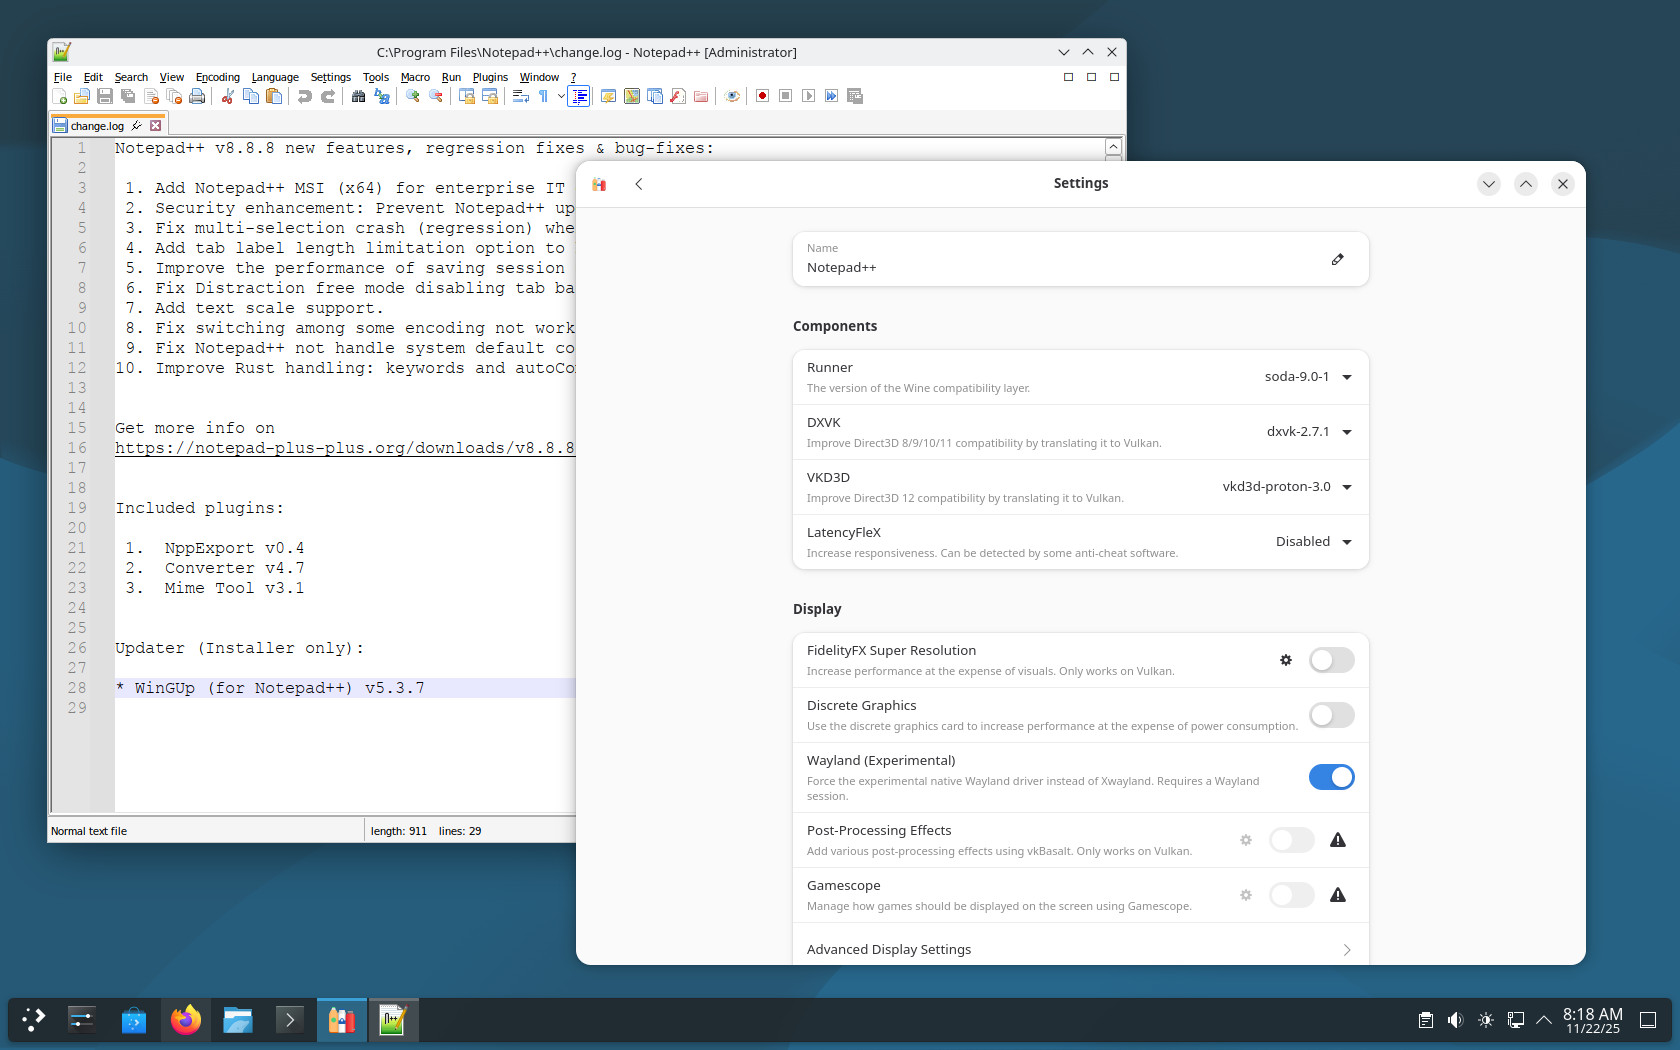Open Firefox from the taskbar

pyautogui.click(x=185, y=1020)
